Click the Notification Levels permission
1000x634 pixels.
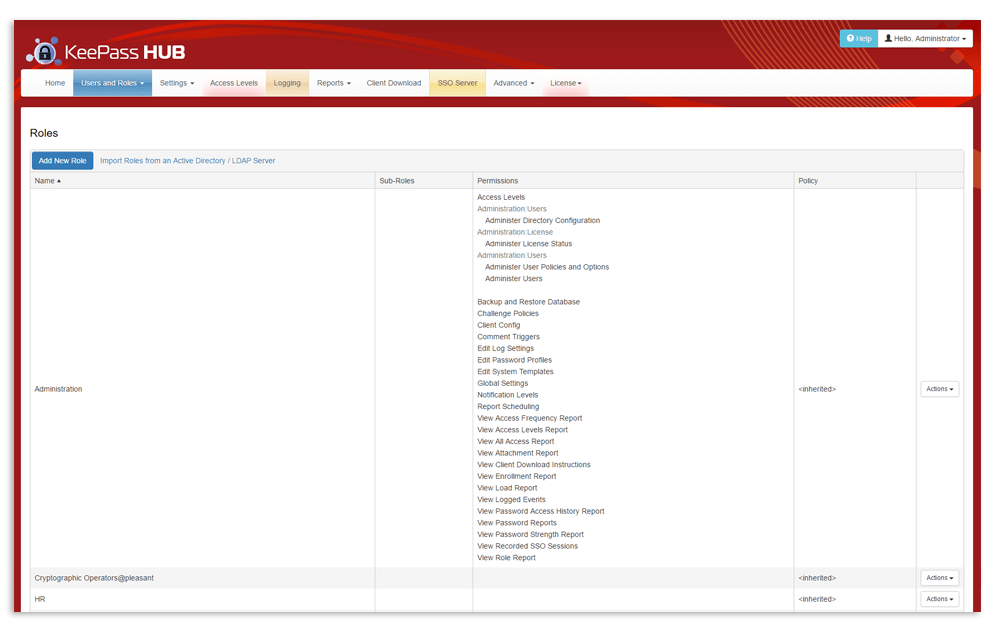(508, 395)
